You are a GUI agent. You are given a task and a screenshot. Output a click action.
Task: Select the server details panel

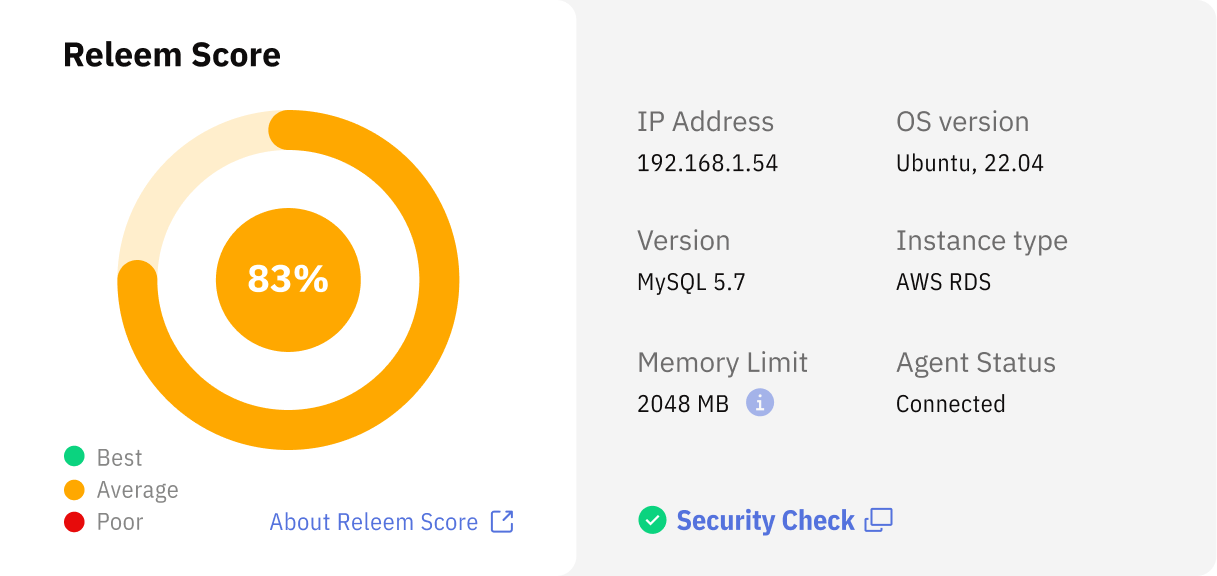pyautogui.click(x=897, y=288)
